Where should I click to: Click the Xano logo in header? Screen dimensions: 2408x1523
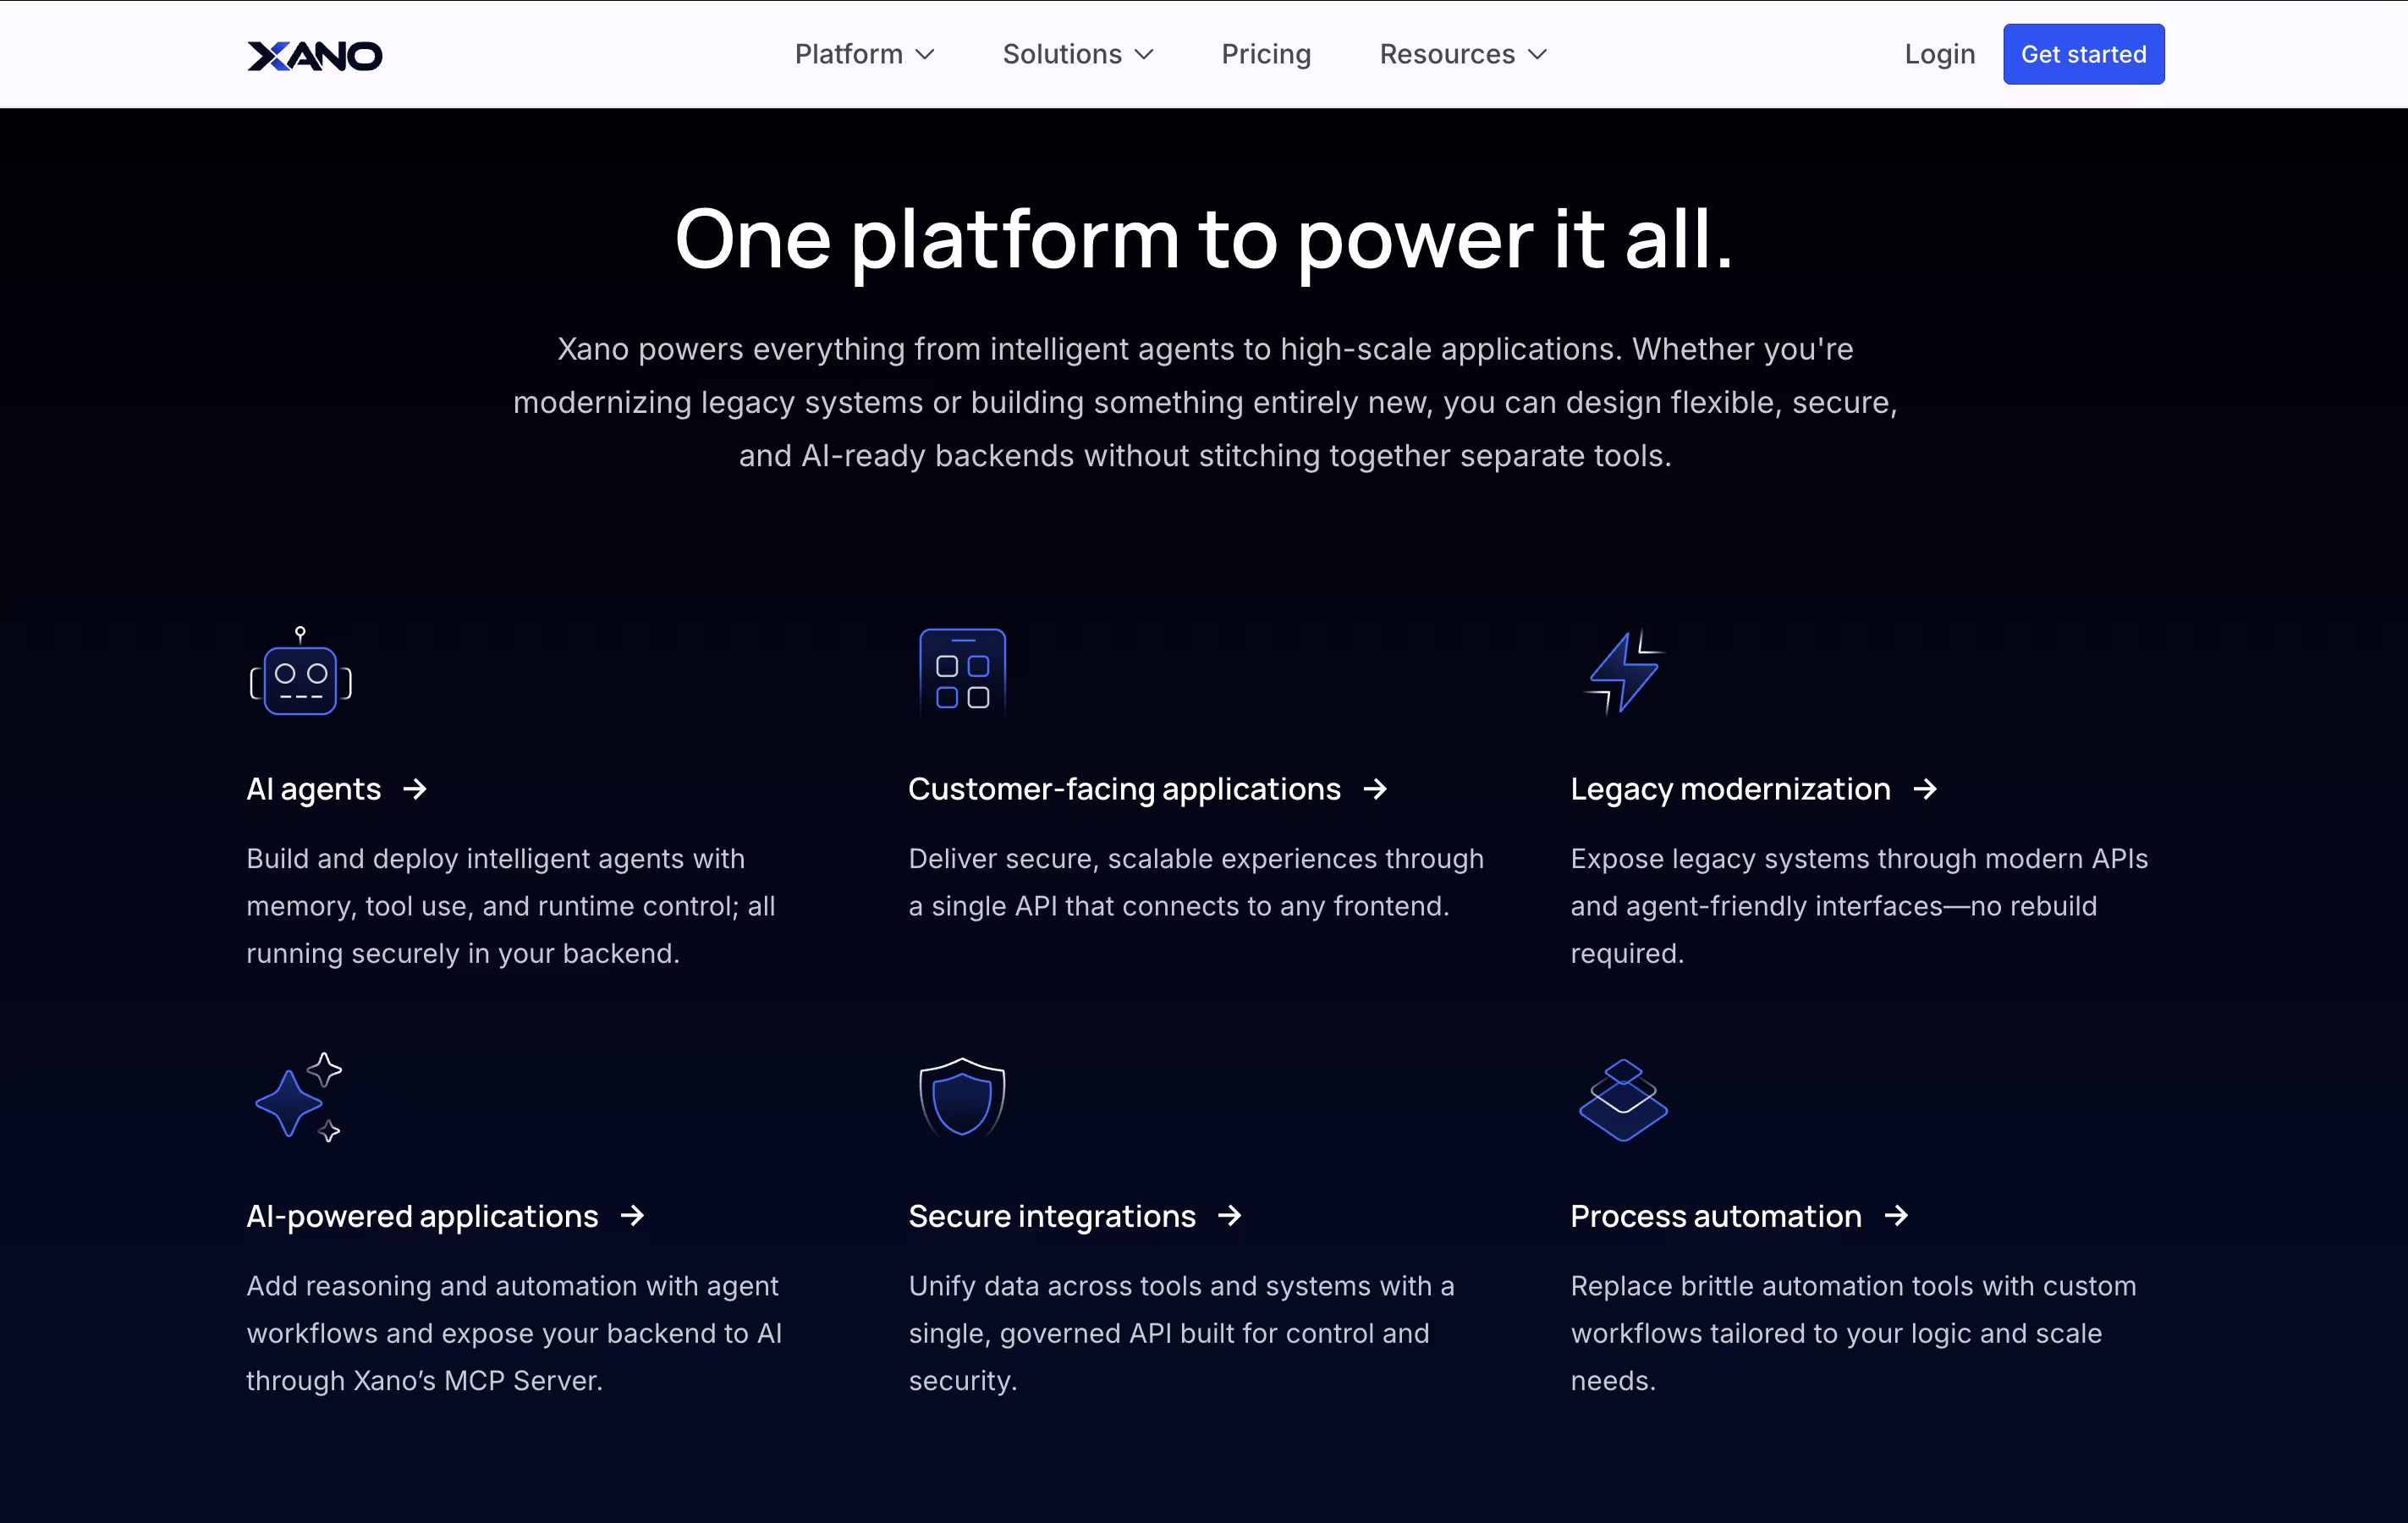coord(314,55)
